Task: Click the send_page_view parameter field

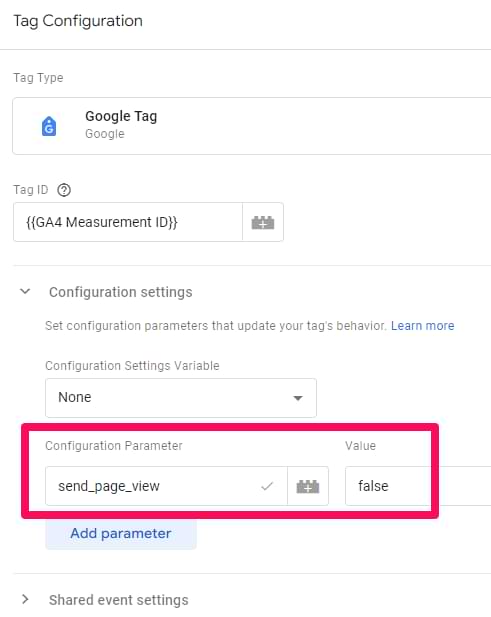Action: click(166, 486)
